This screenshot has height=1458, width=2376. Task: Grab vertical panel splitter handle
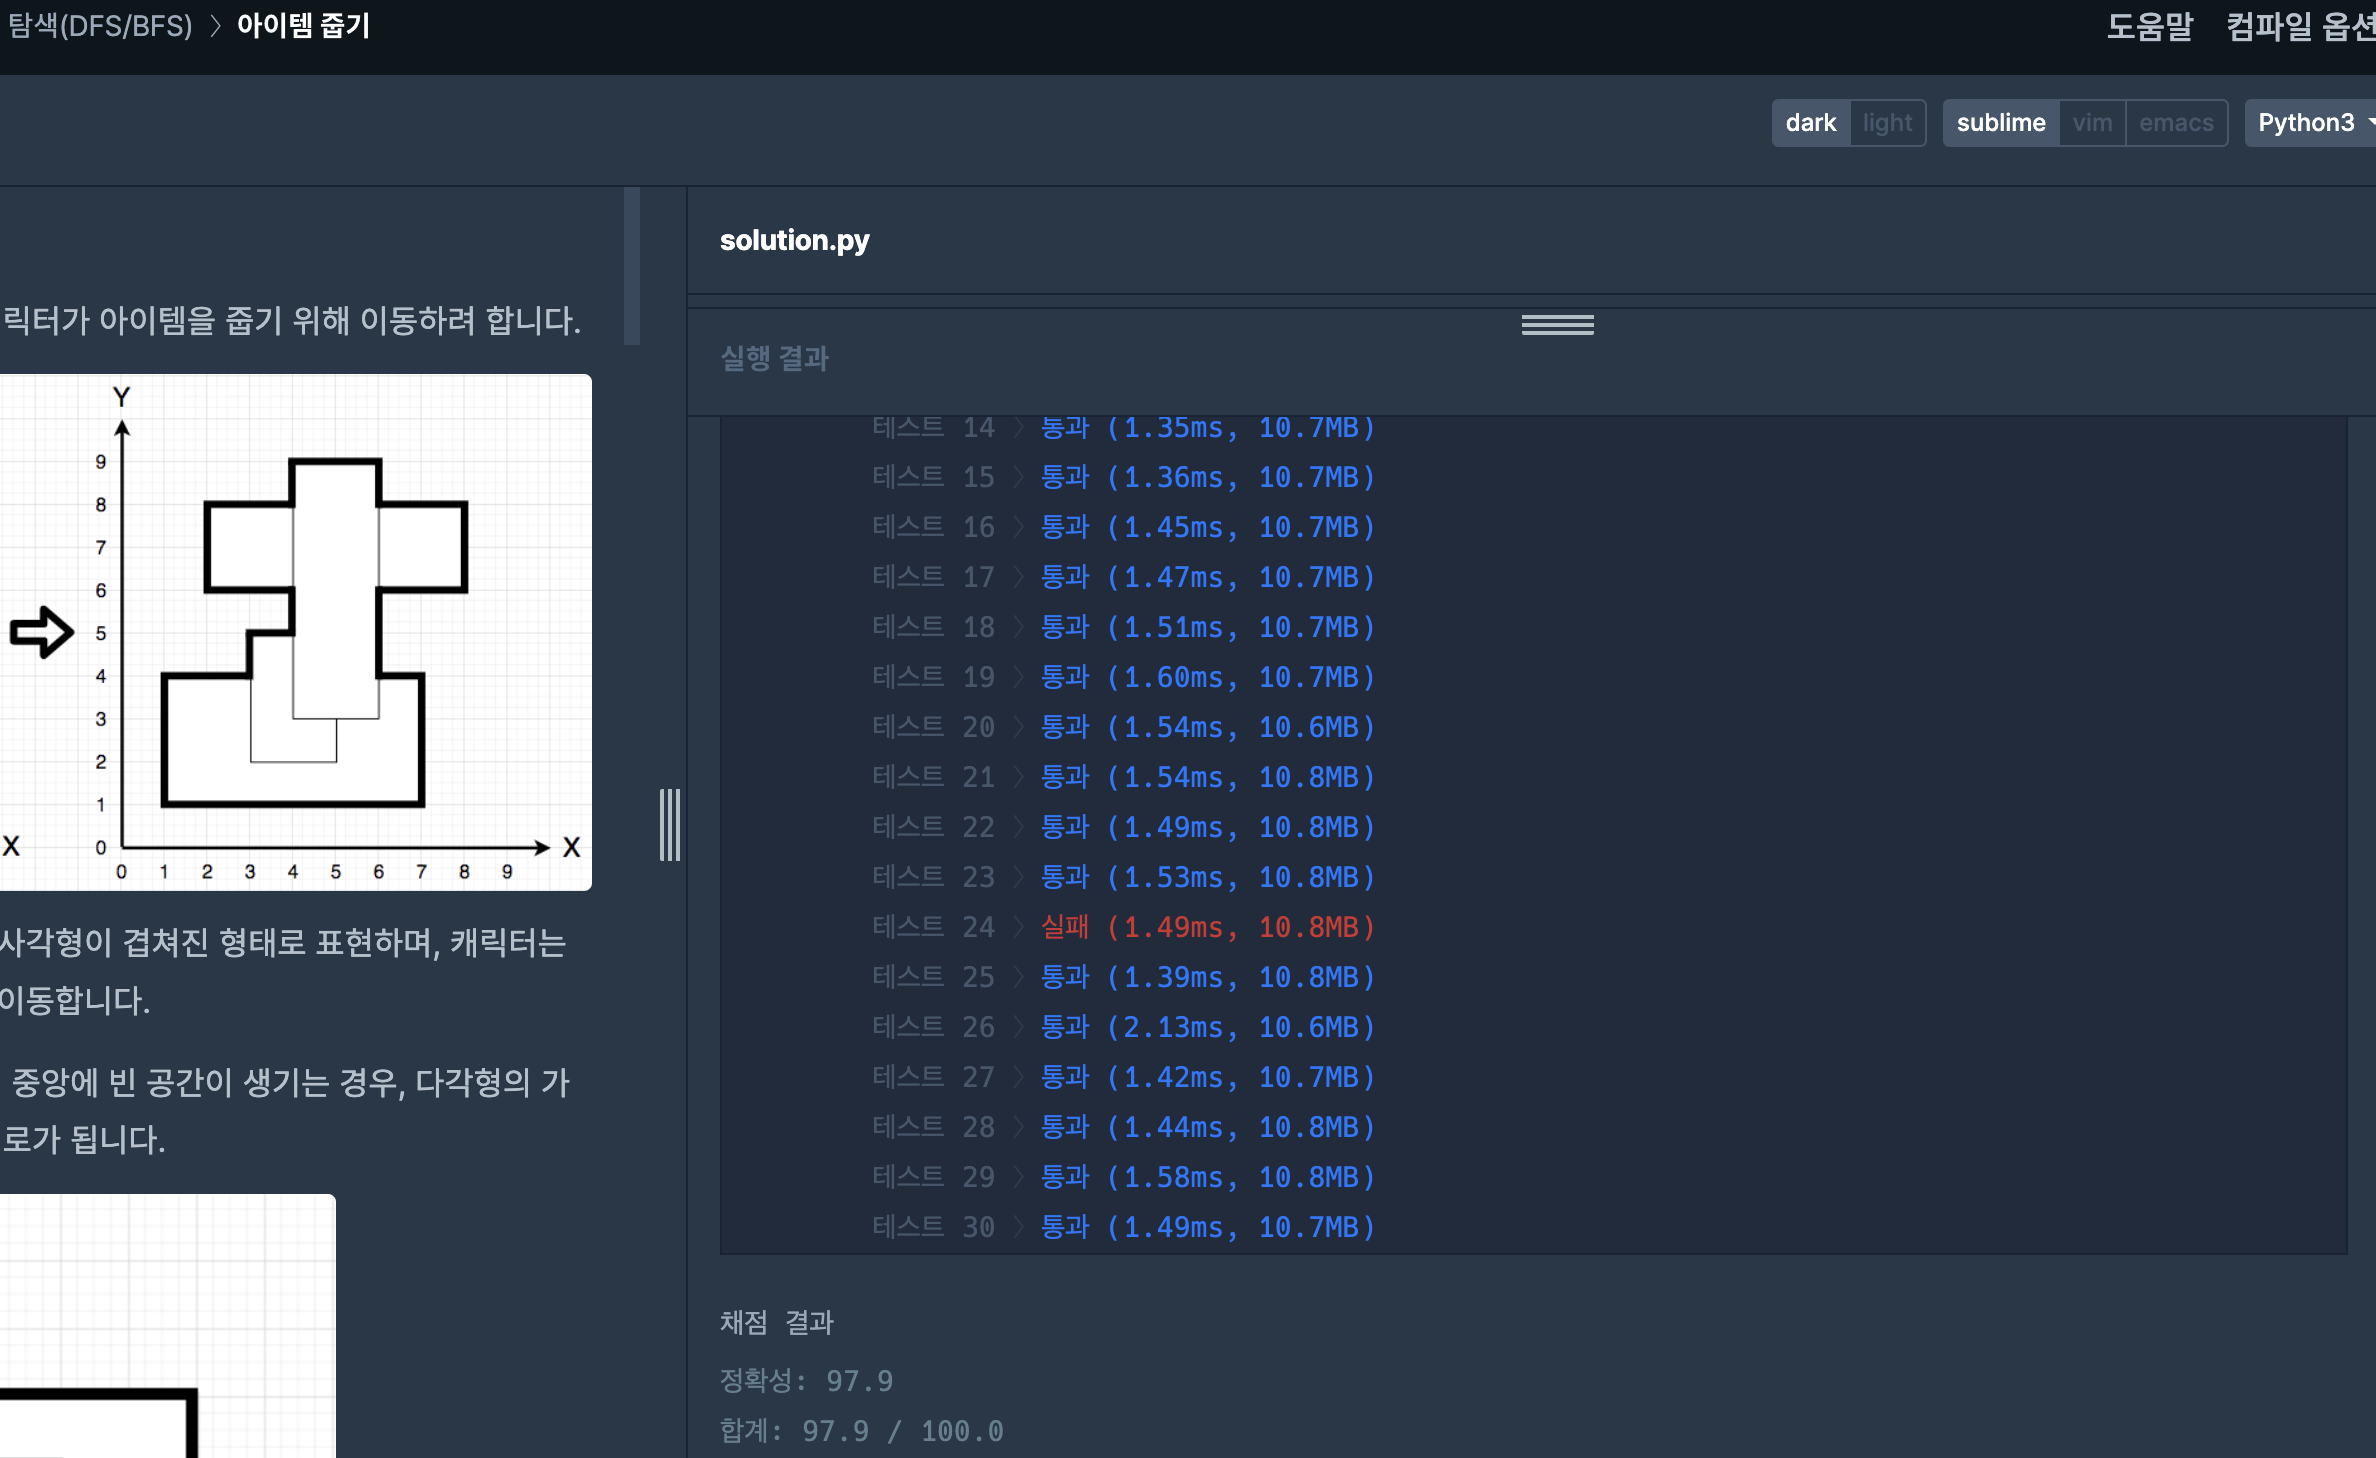pyautogui.click(x=670, y=825)
